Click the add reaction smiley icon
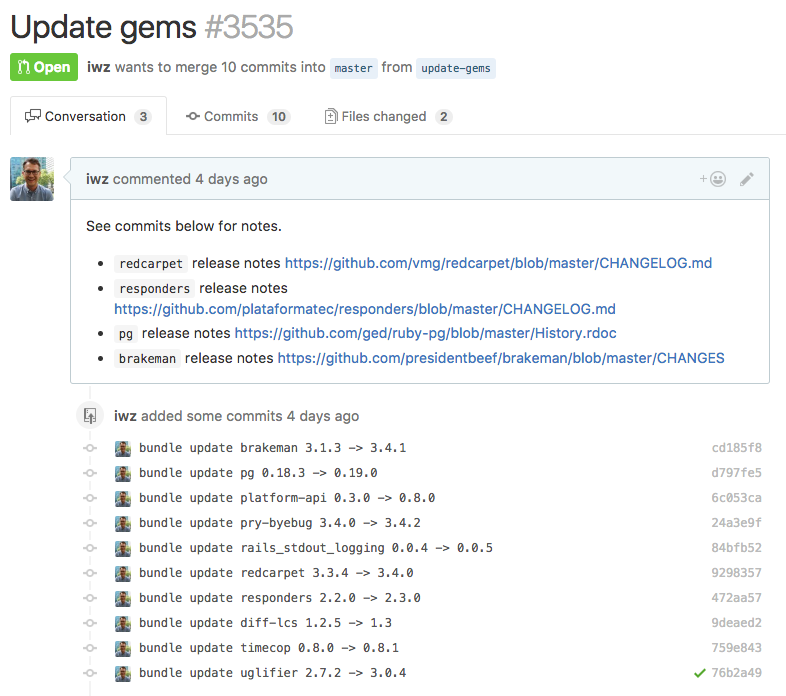This screenshot has width=786, height=696. coord(713,179)
